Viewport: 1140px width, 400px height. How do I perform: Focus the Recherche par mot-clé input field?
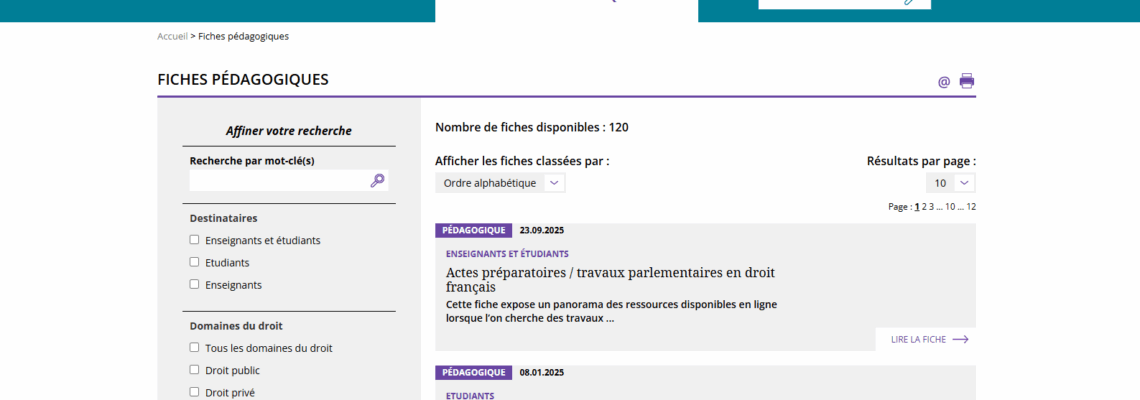coord(277,181)
